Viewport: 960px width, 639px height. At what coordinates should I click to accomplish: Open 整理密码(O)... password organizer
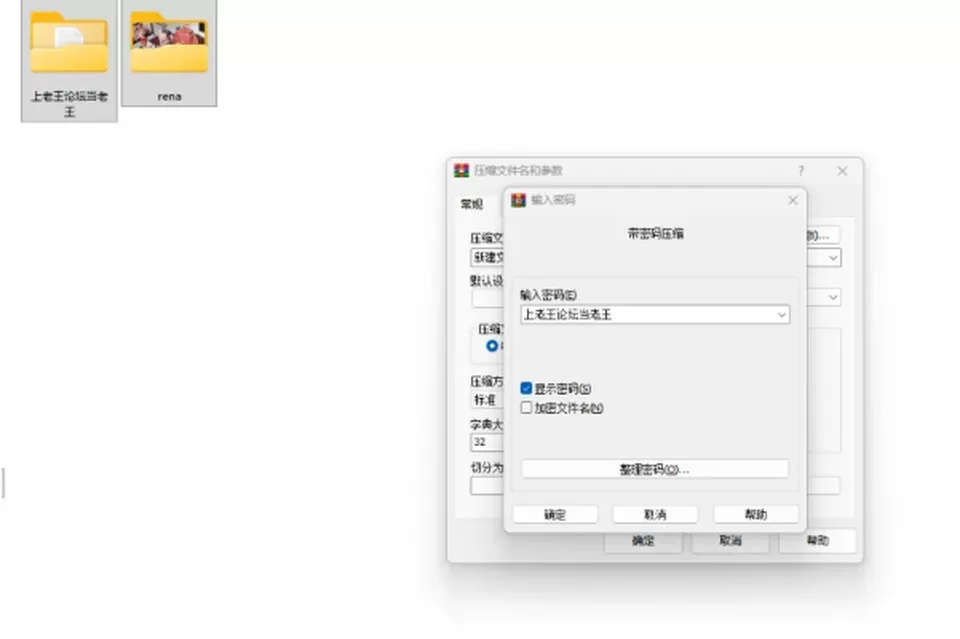654,469
